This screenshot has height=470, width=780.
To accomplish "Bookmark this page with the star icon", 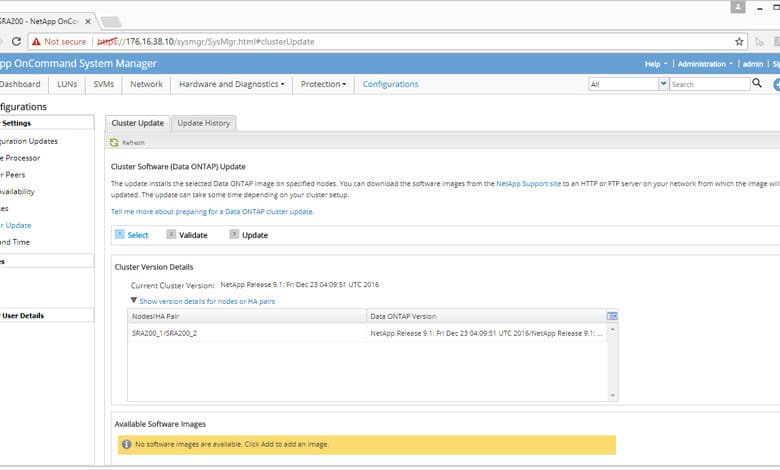I will pos(739,42).
